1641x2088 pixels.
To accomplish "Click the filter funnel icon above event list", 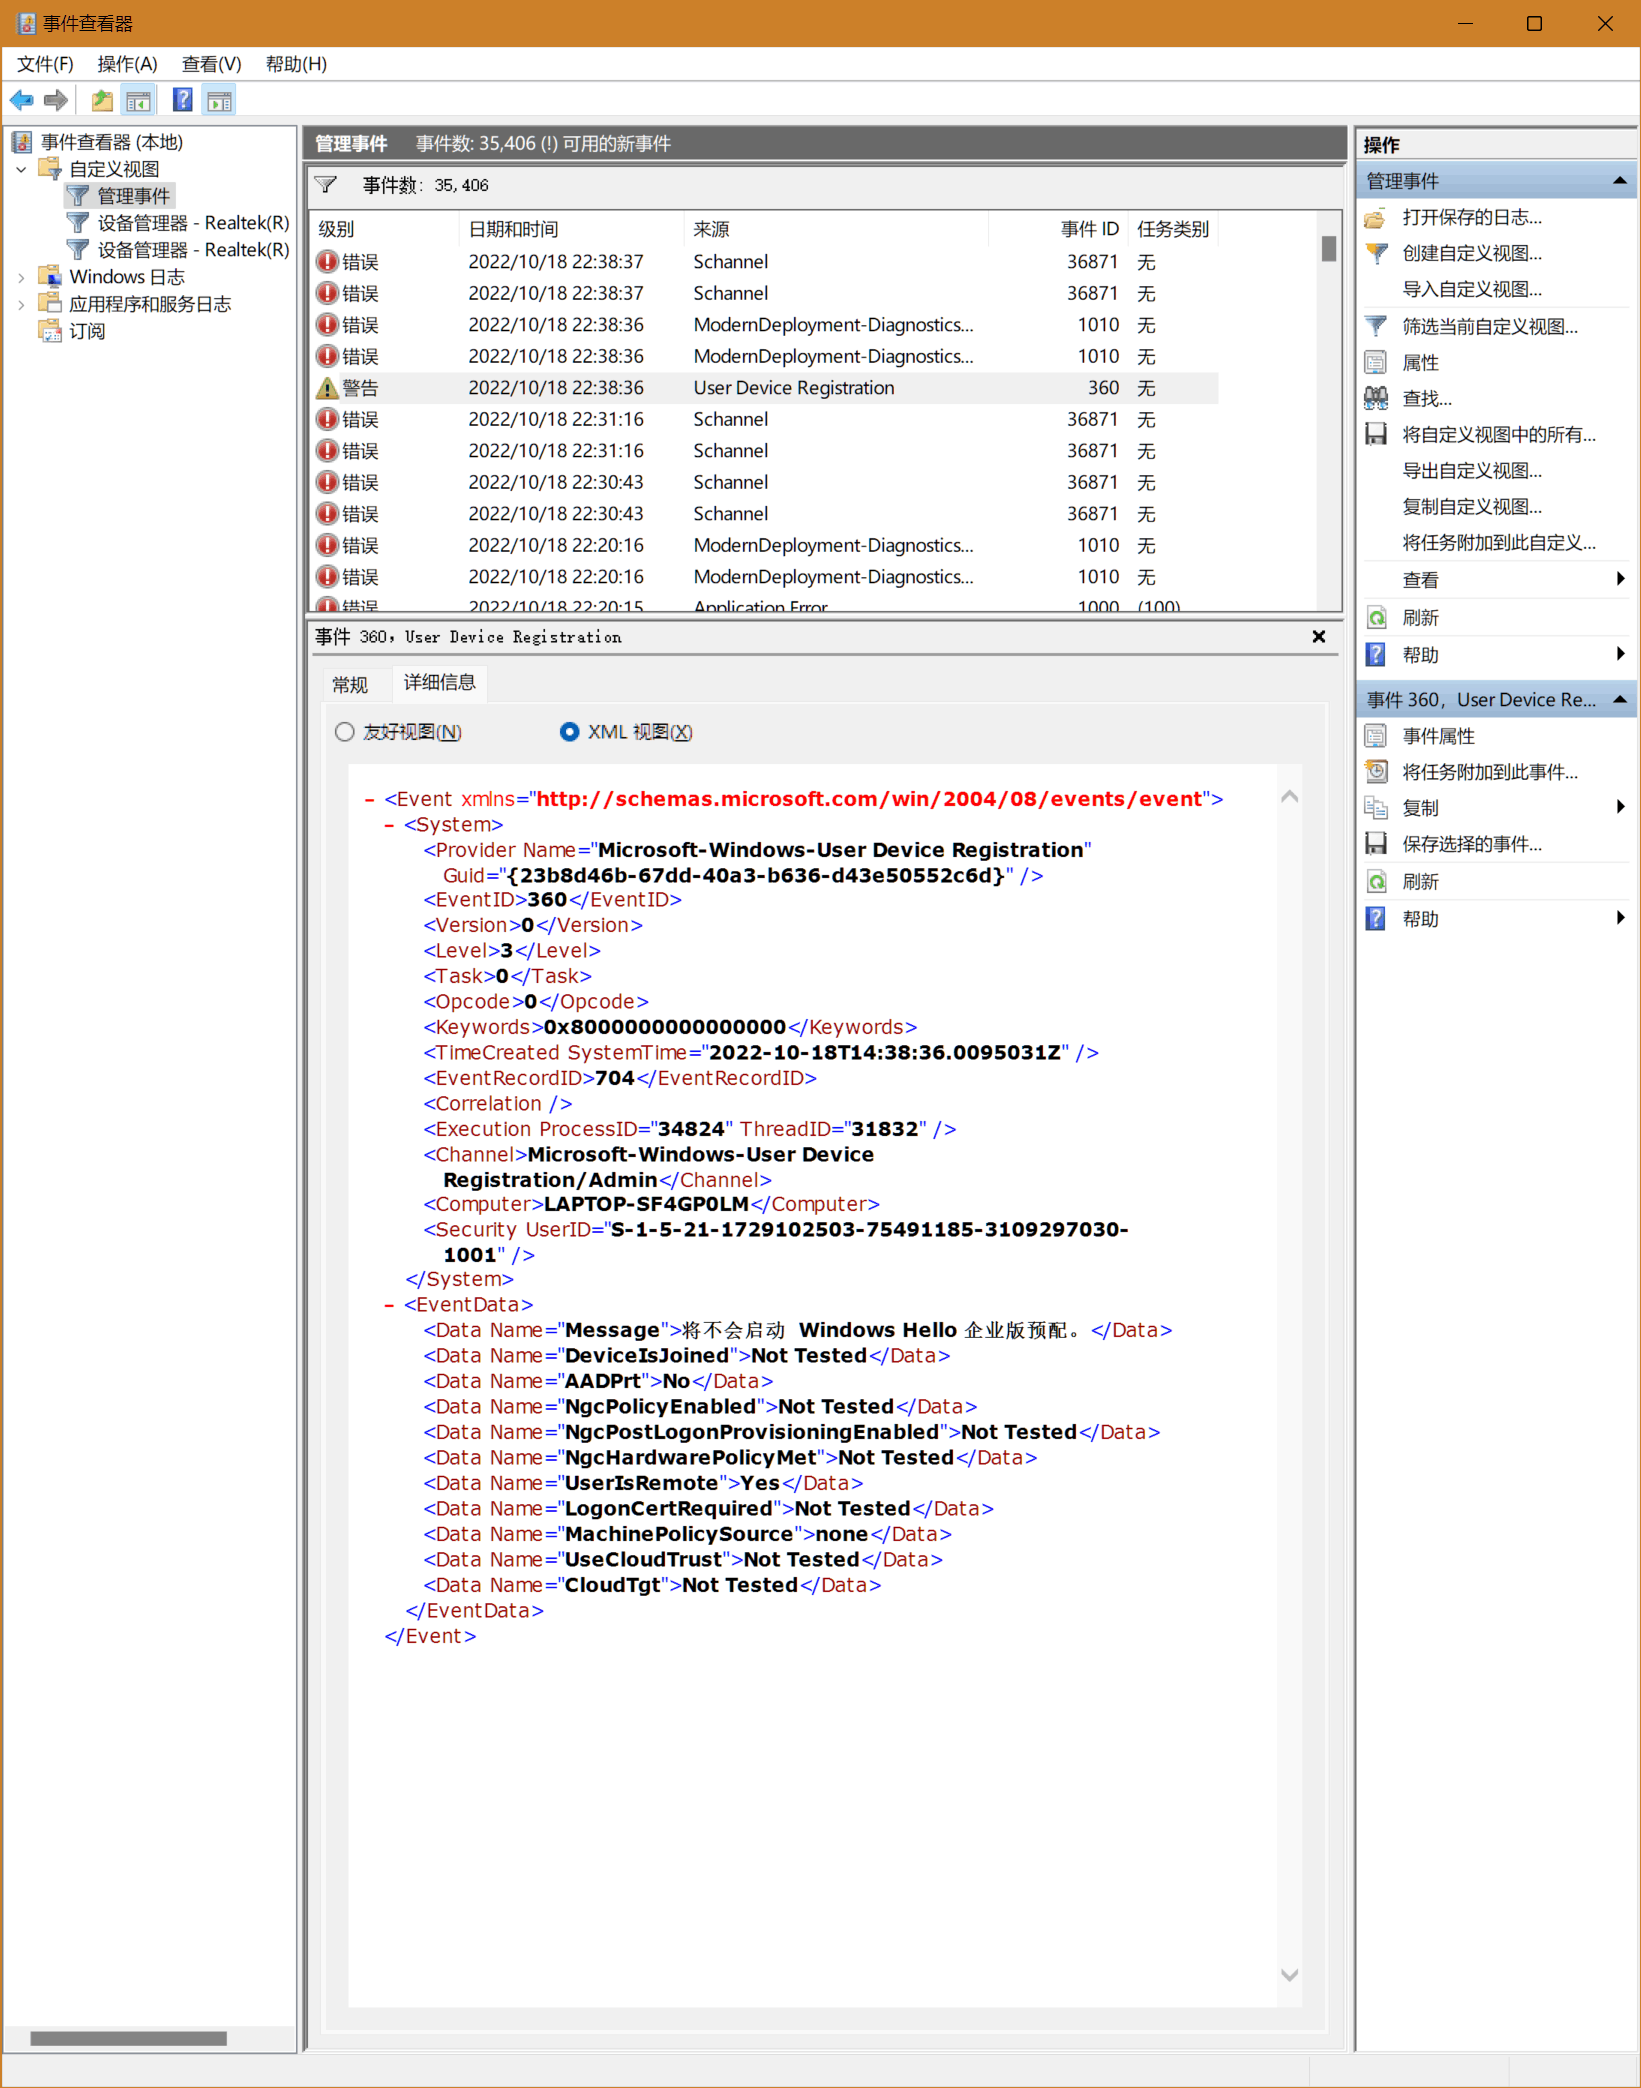I will (x=325, y=185).
